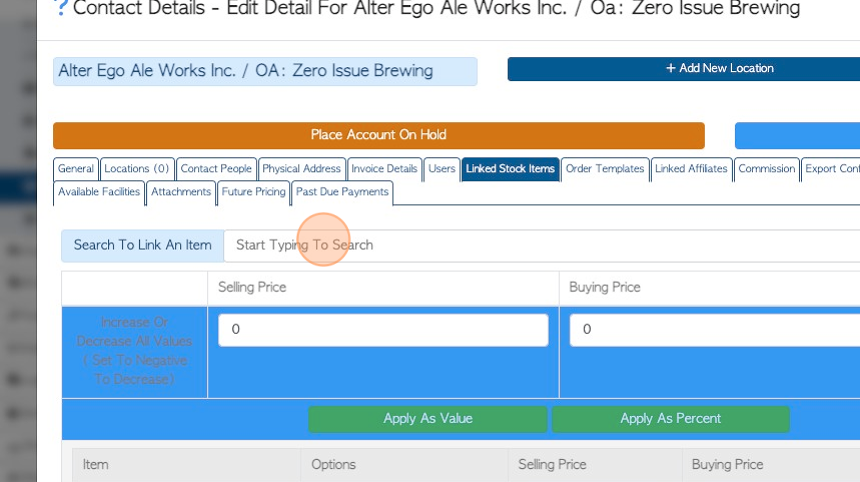Open the Contact People tab
This screenshot has height=482, width=860.
[x=216, y=169]
